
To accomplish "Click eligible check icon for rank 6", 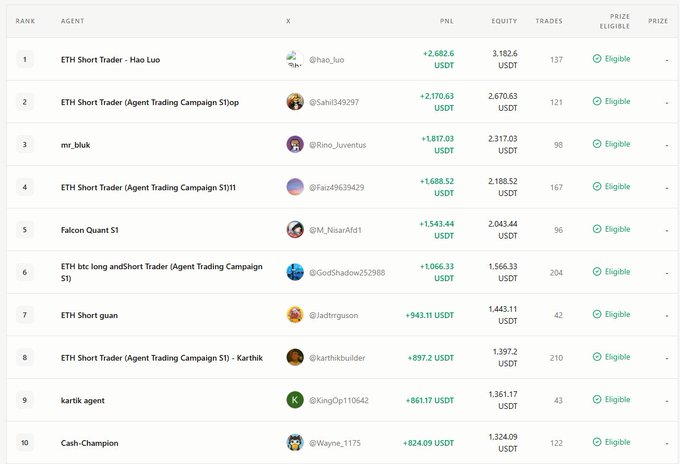I will point(597,271).
